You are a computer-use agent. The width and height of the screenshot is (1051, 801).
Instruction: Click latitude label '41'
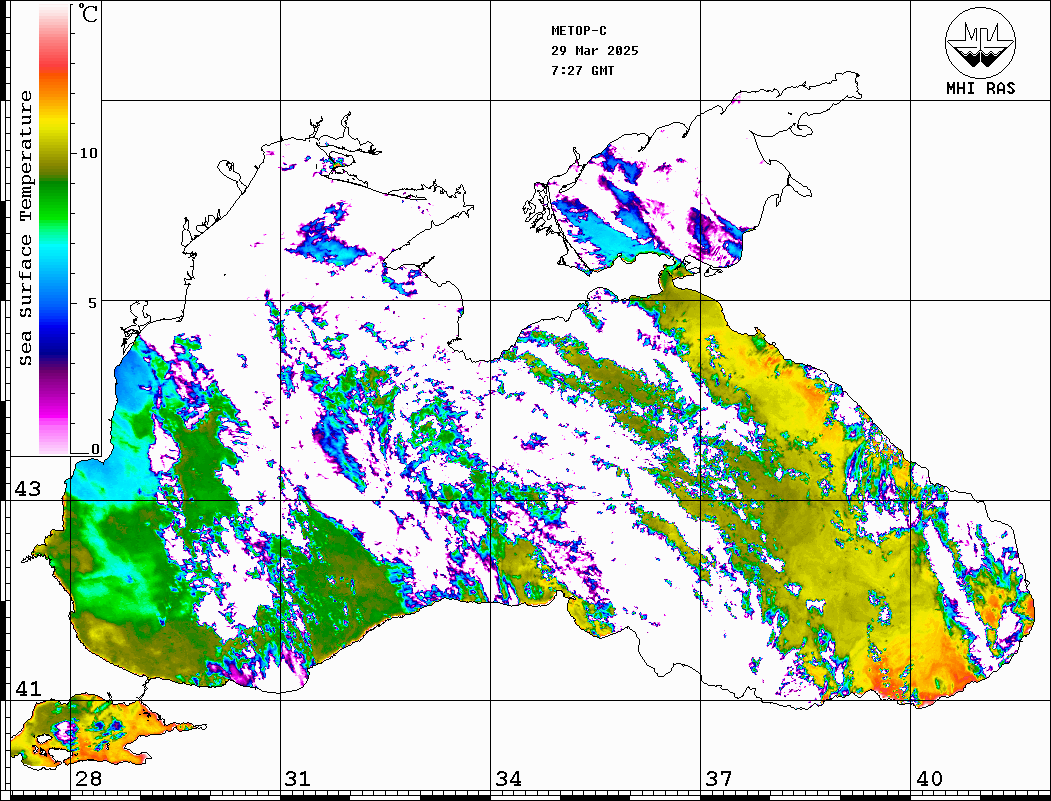[x=28, y=689]
